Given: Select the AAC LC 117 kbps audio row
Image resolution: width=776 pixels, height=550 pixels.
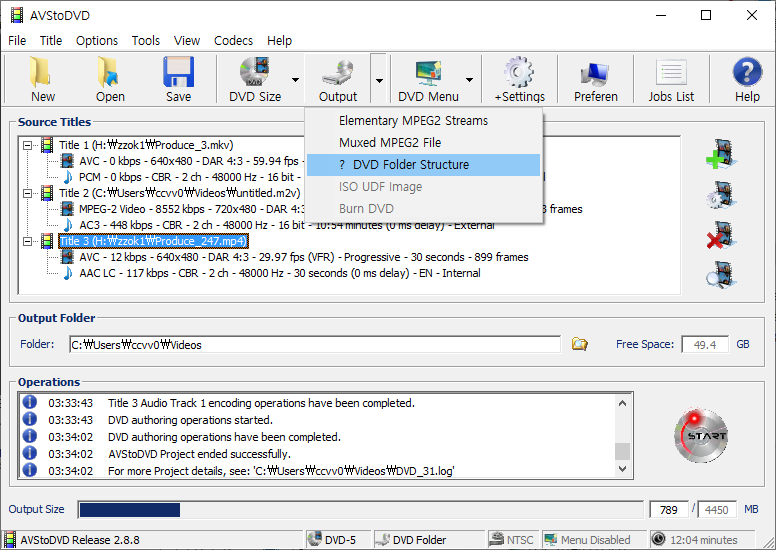Looking at the screenshot, I should pyautogui.click(x=280, y=273).
